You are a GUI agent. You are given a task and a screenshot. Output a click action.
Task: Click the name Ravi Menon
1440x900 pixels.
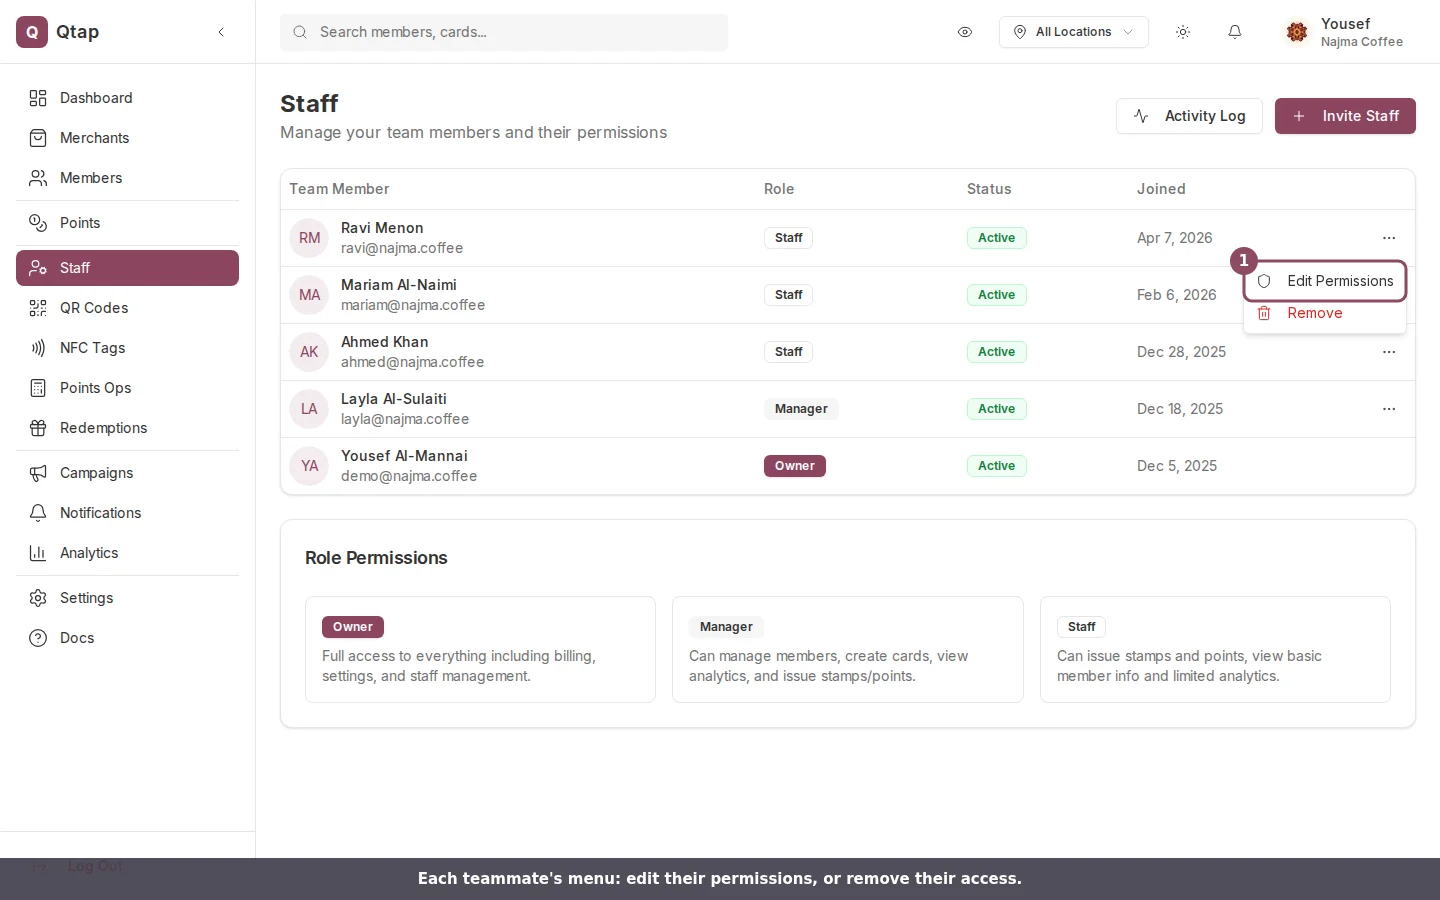click(x=382, y=228)
